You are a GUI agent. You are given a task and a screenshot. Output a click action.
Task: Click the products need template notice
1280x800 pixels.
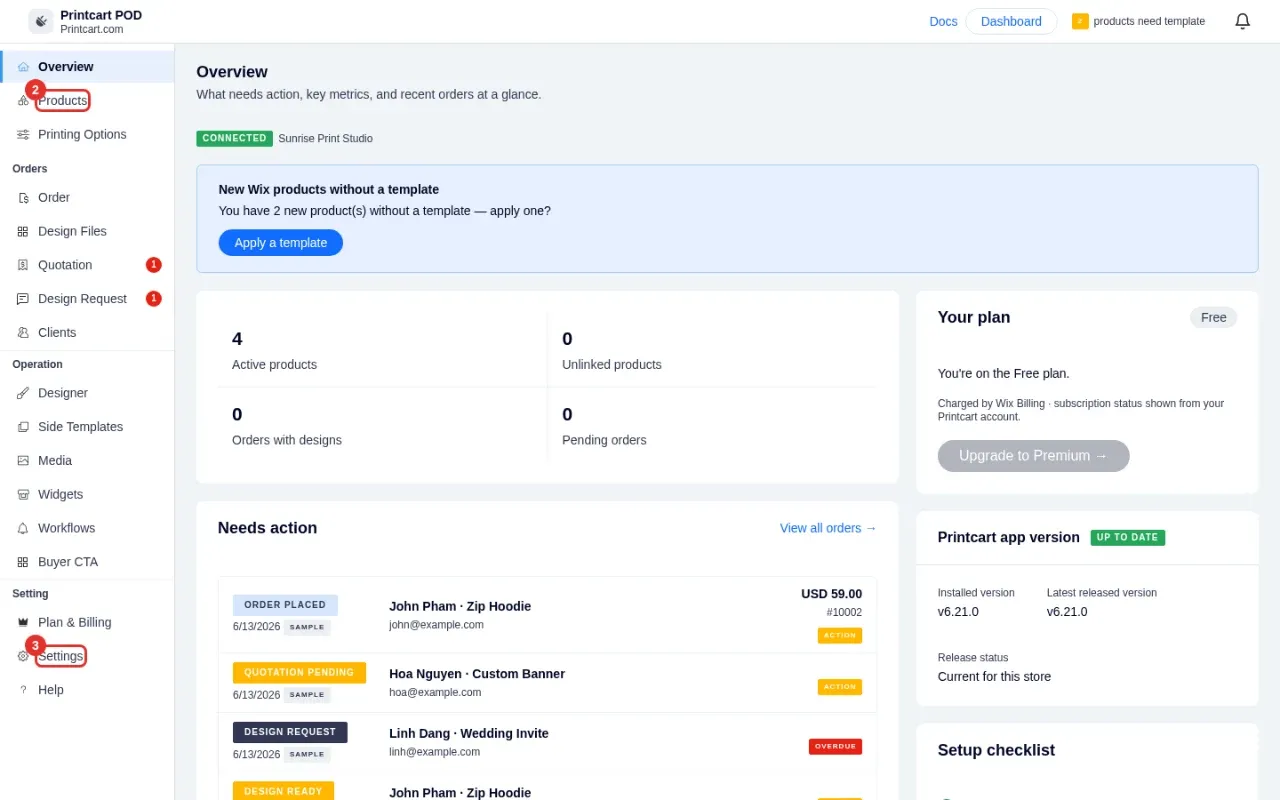pos(1138,21)
